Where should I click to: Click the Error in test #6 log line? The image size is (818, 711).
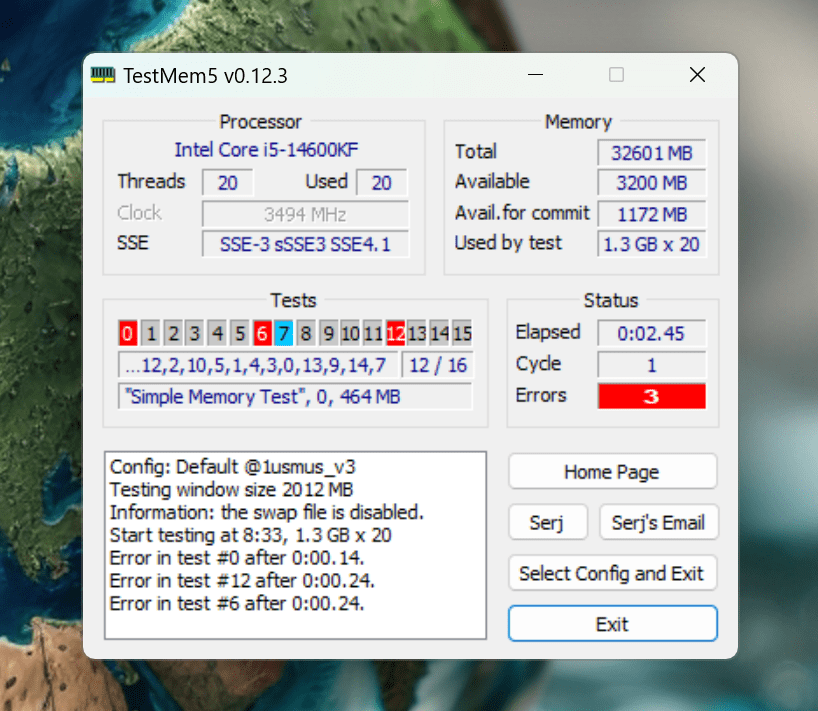point(237,604)
